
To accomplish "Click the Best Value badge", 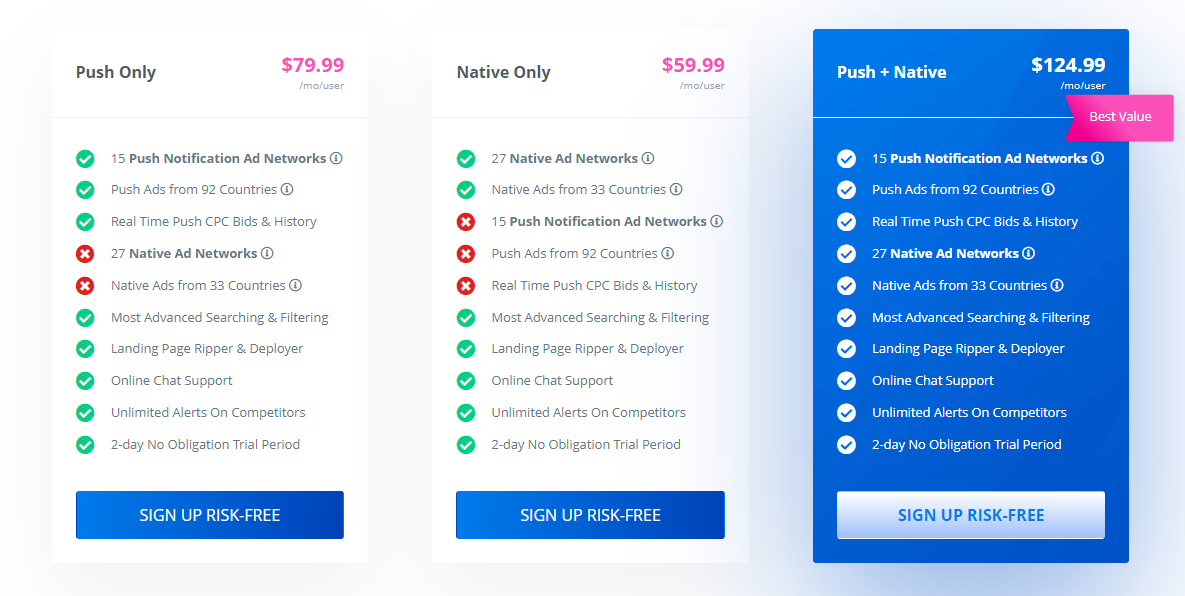I will point(1119,117).
